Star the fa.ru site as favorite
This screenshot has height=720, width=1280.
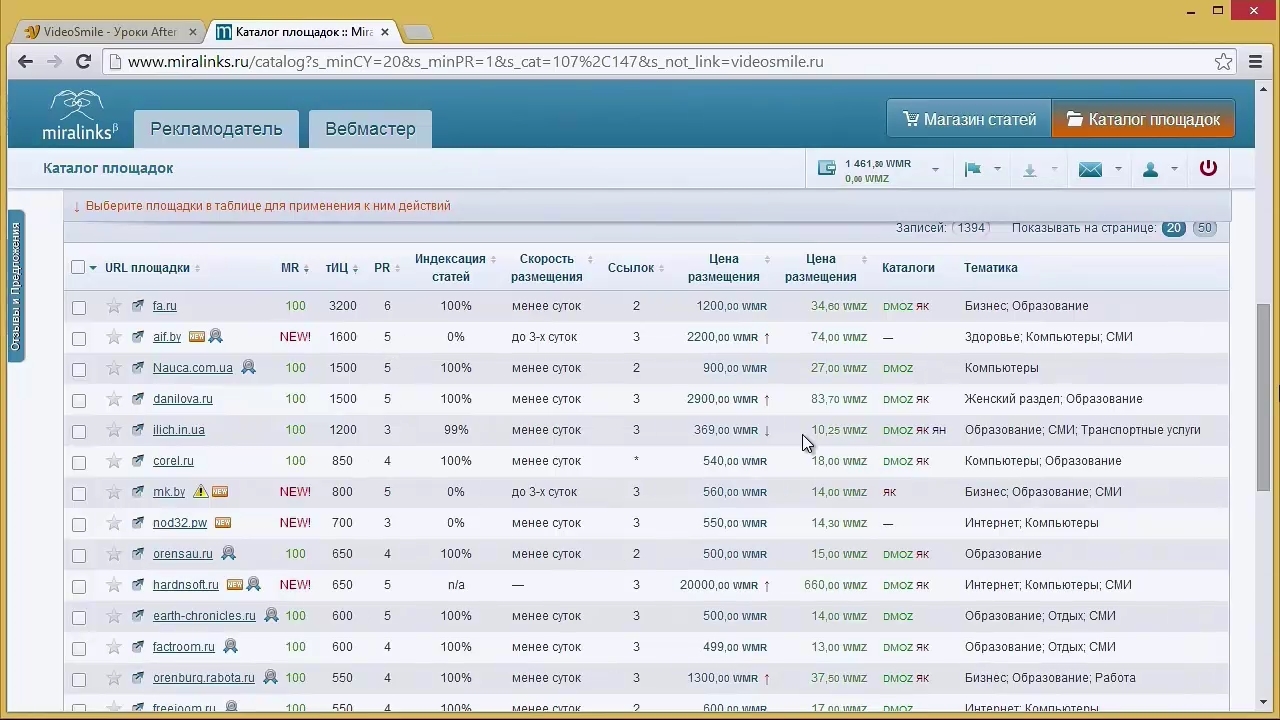pos(114,306)
